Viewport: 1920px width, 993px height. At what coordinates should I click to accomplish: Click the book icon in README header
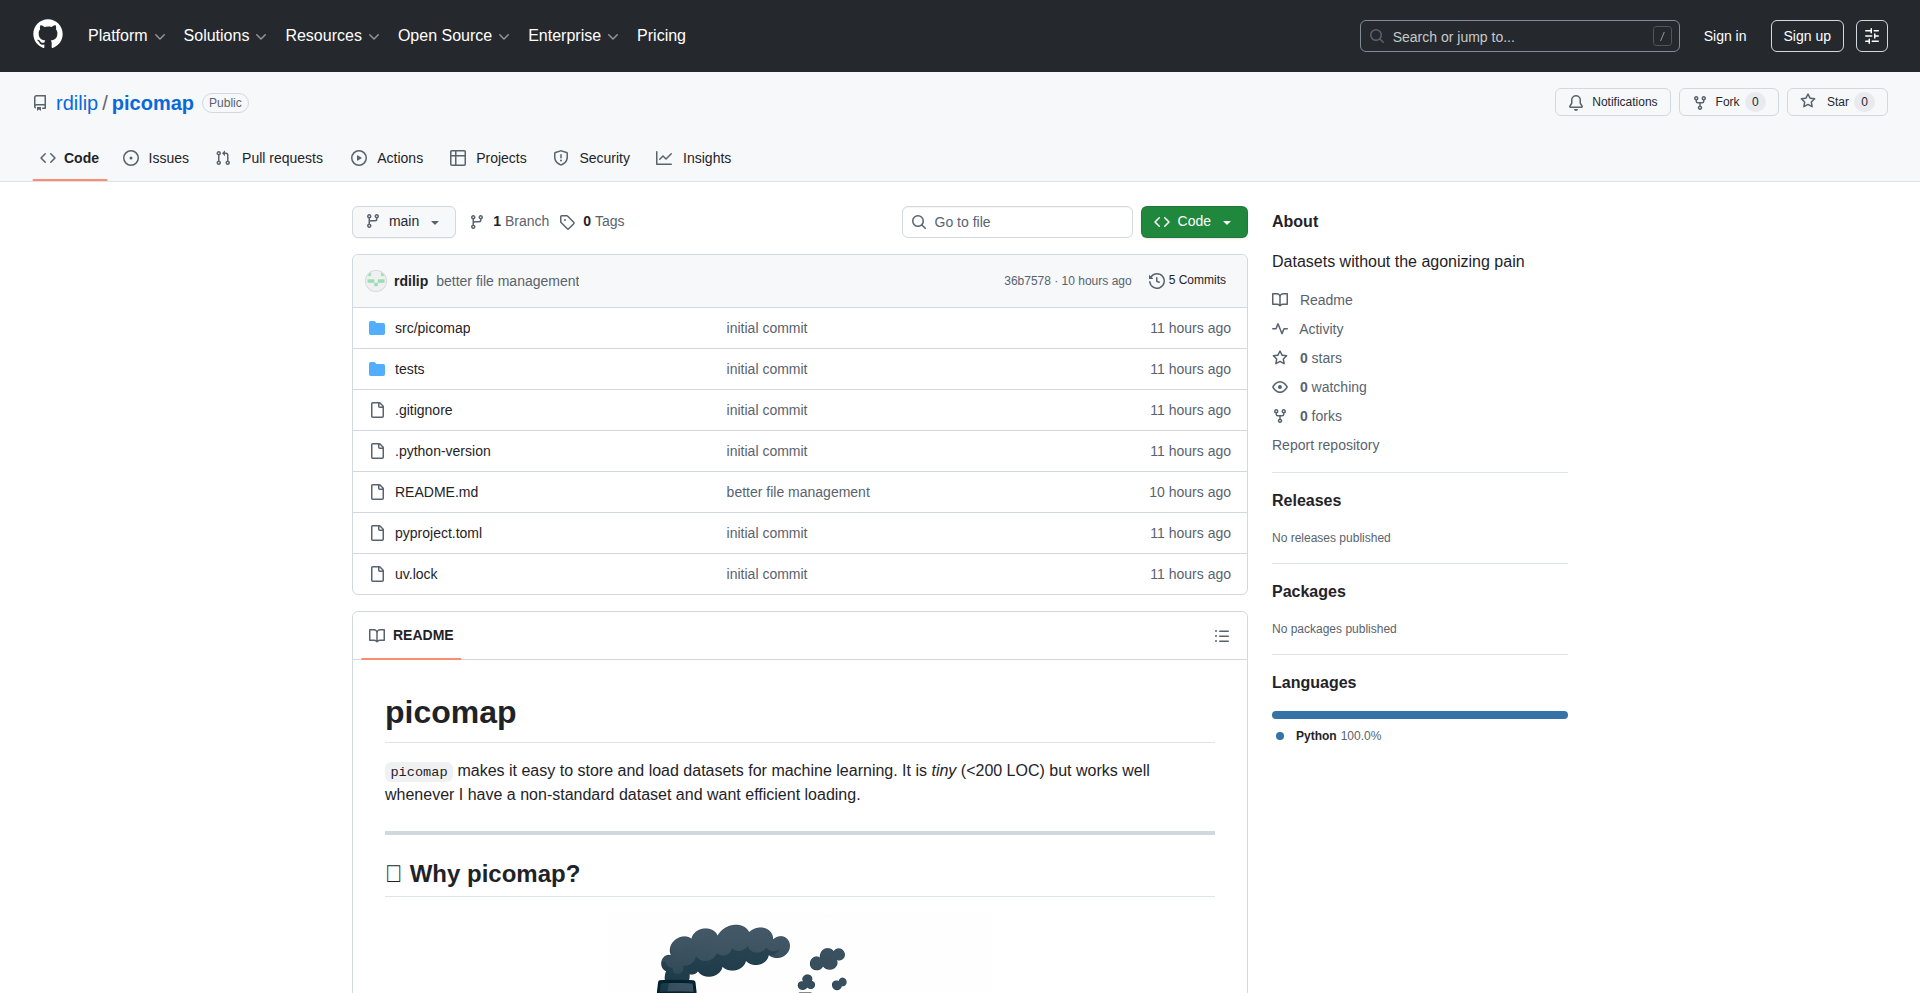pos(377,636)
